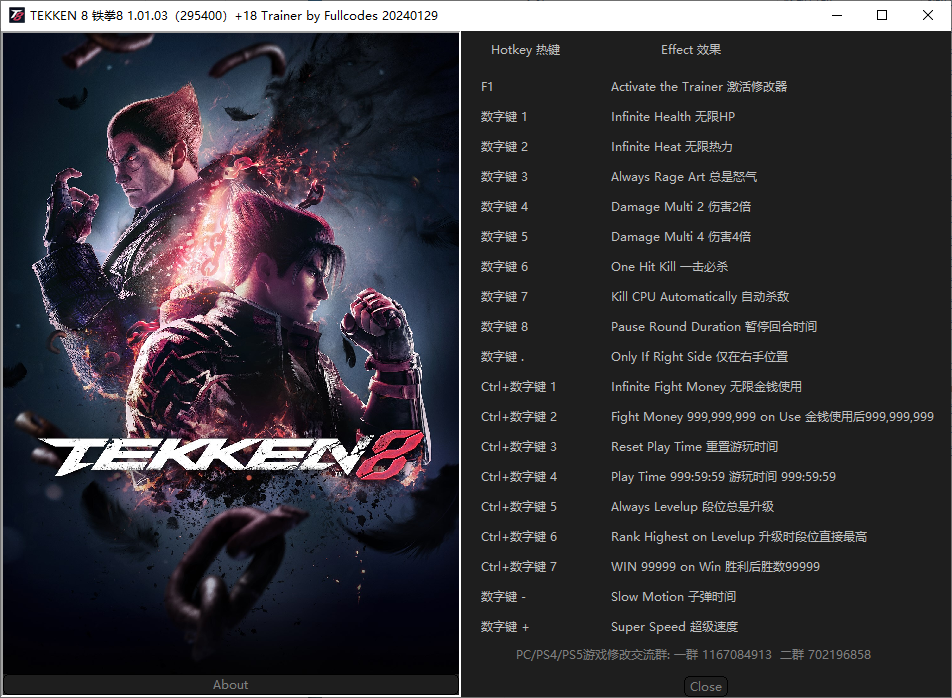Image resolution: width=952 pixels, height=698 pixels.
Task: Click hotkey label 数字键 4
Action: pos(504,207)
